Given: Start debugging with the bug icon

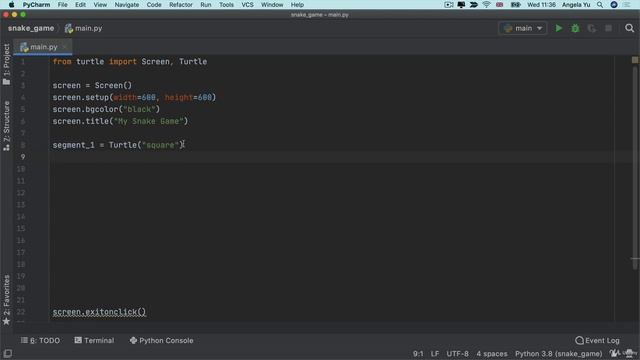Looking at the screenshot, I should click(x=575, y=28).
